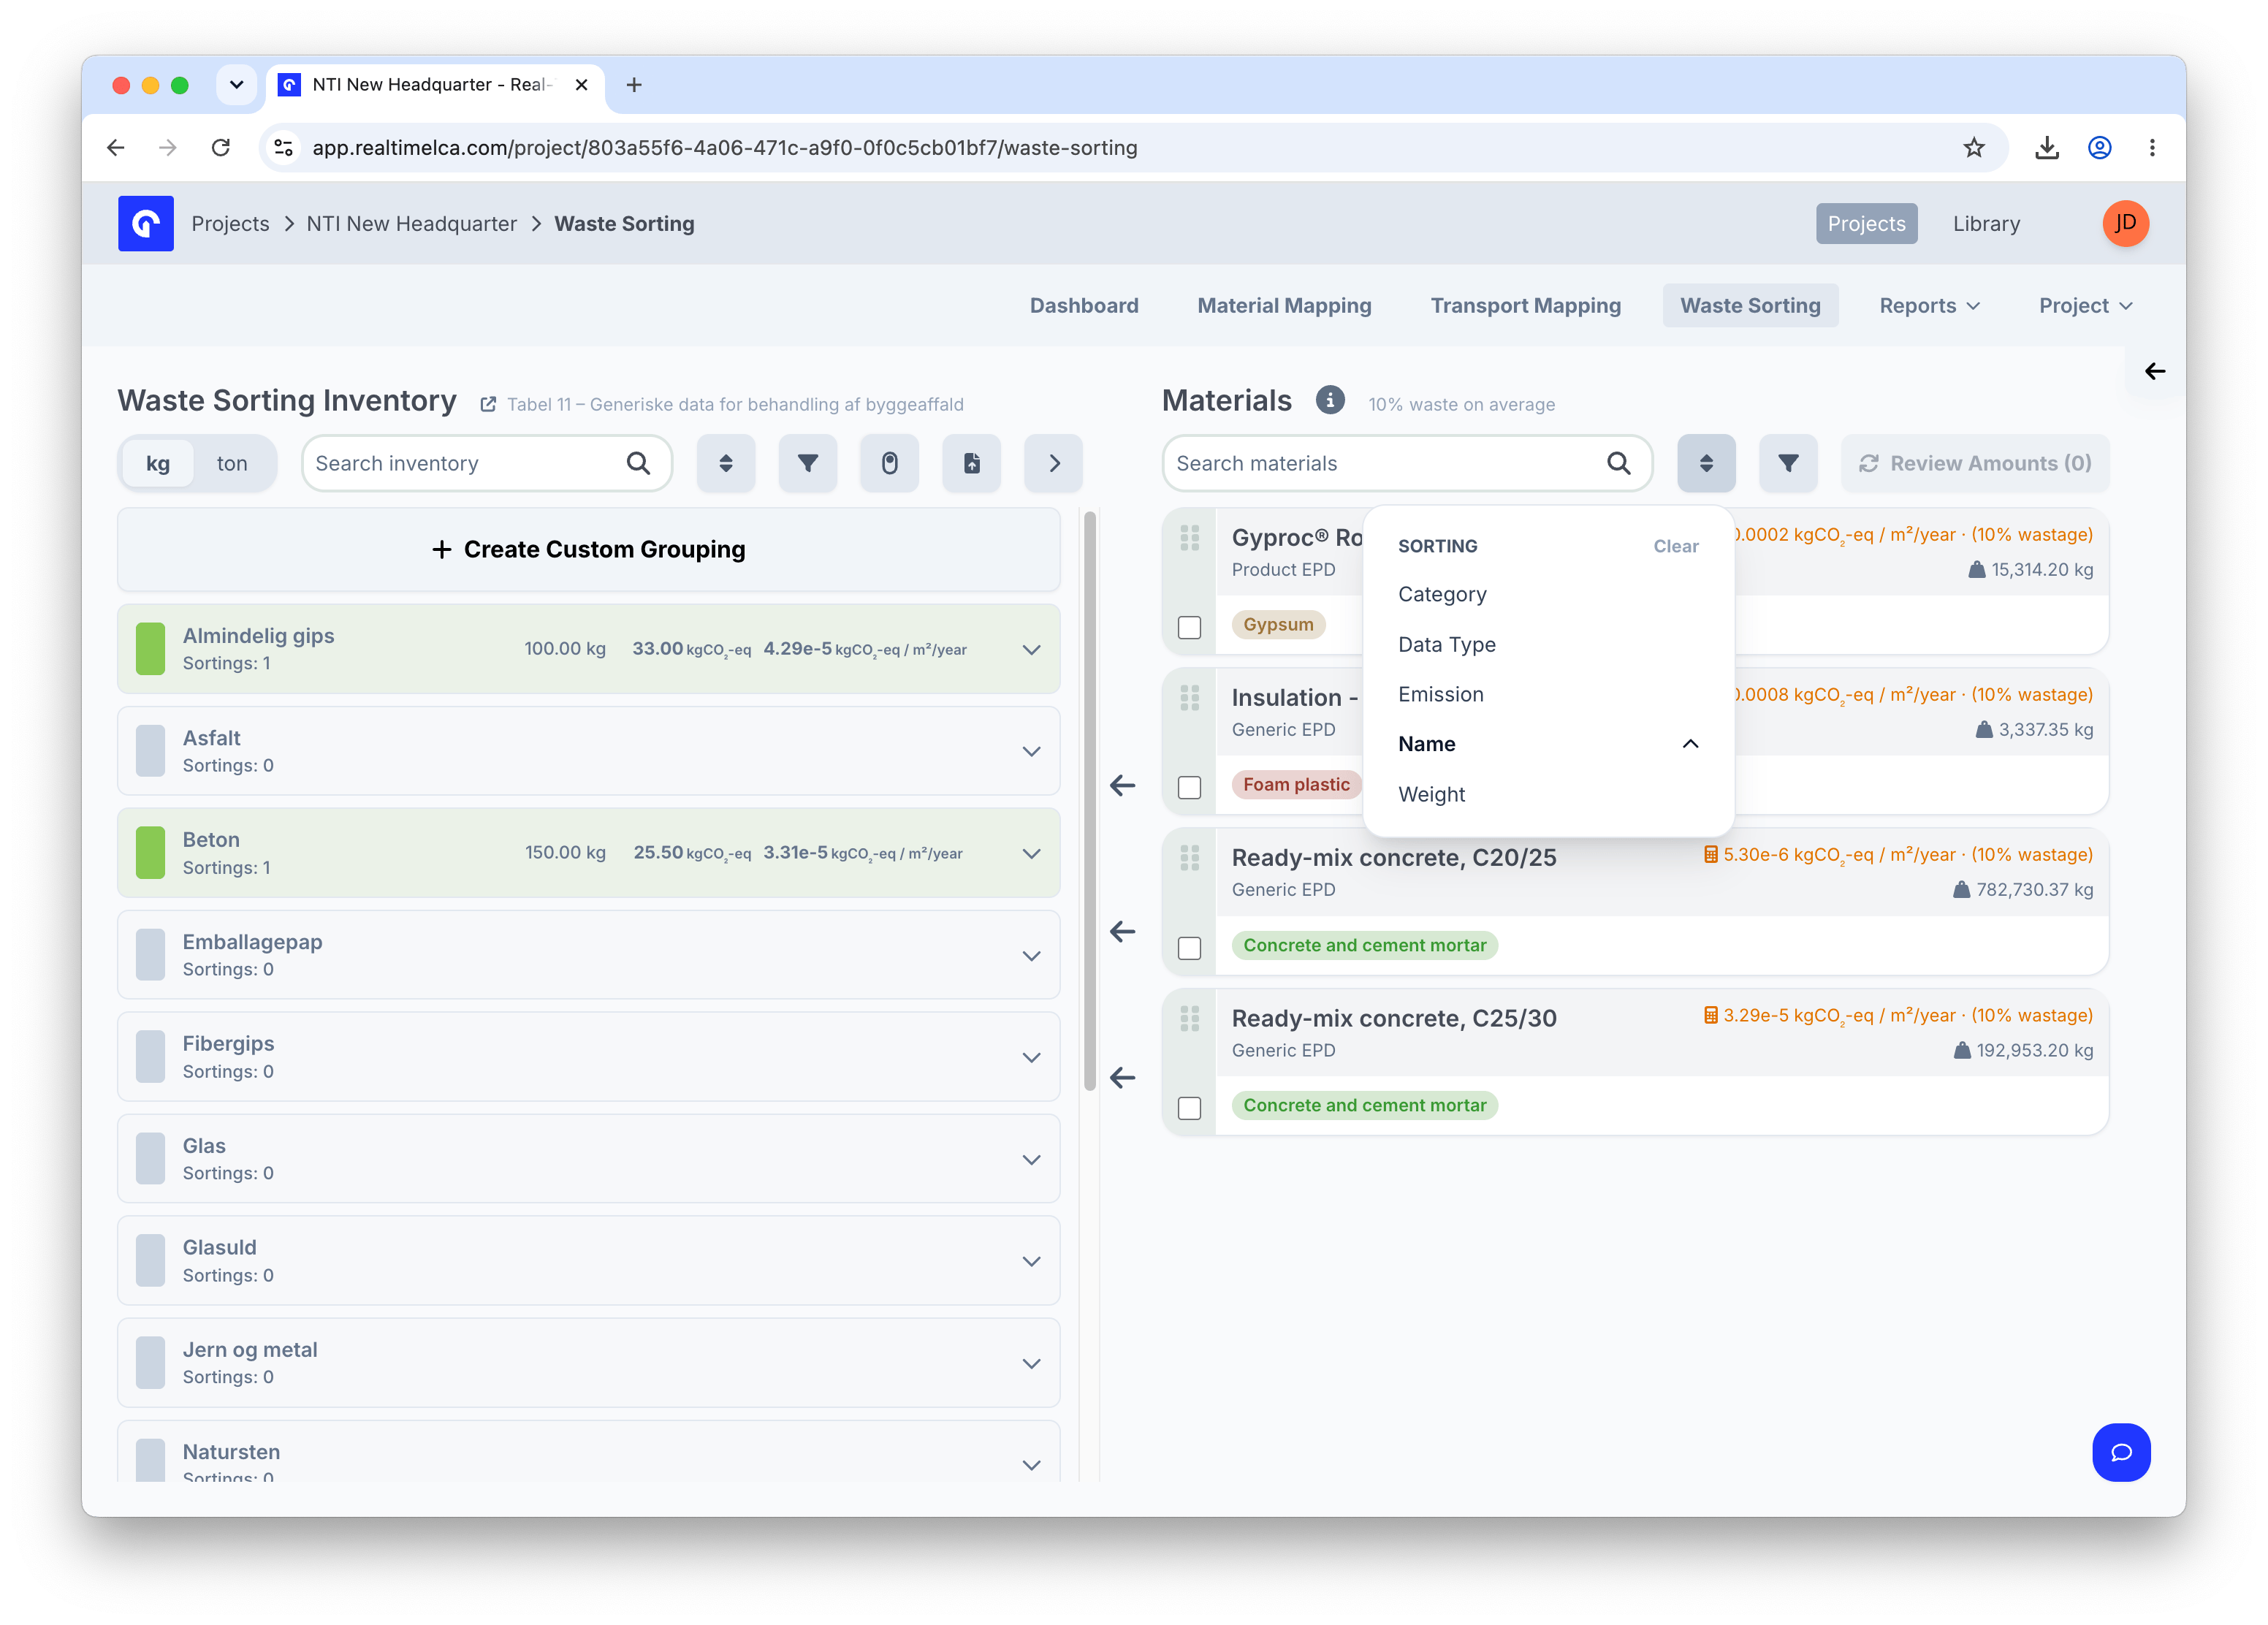
Task: Assign C25/30 concrete using its left arrow
Action: click(x=1123, y=1078)
